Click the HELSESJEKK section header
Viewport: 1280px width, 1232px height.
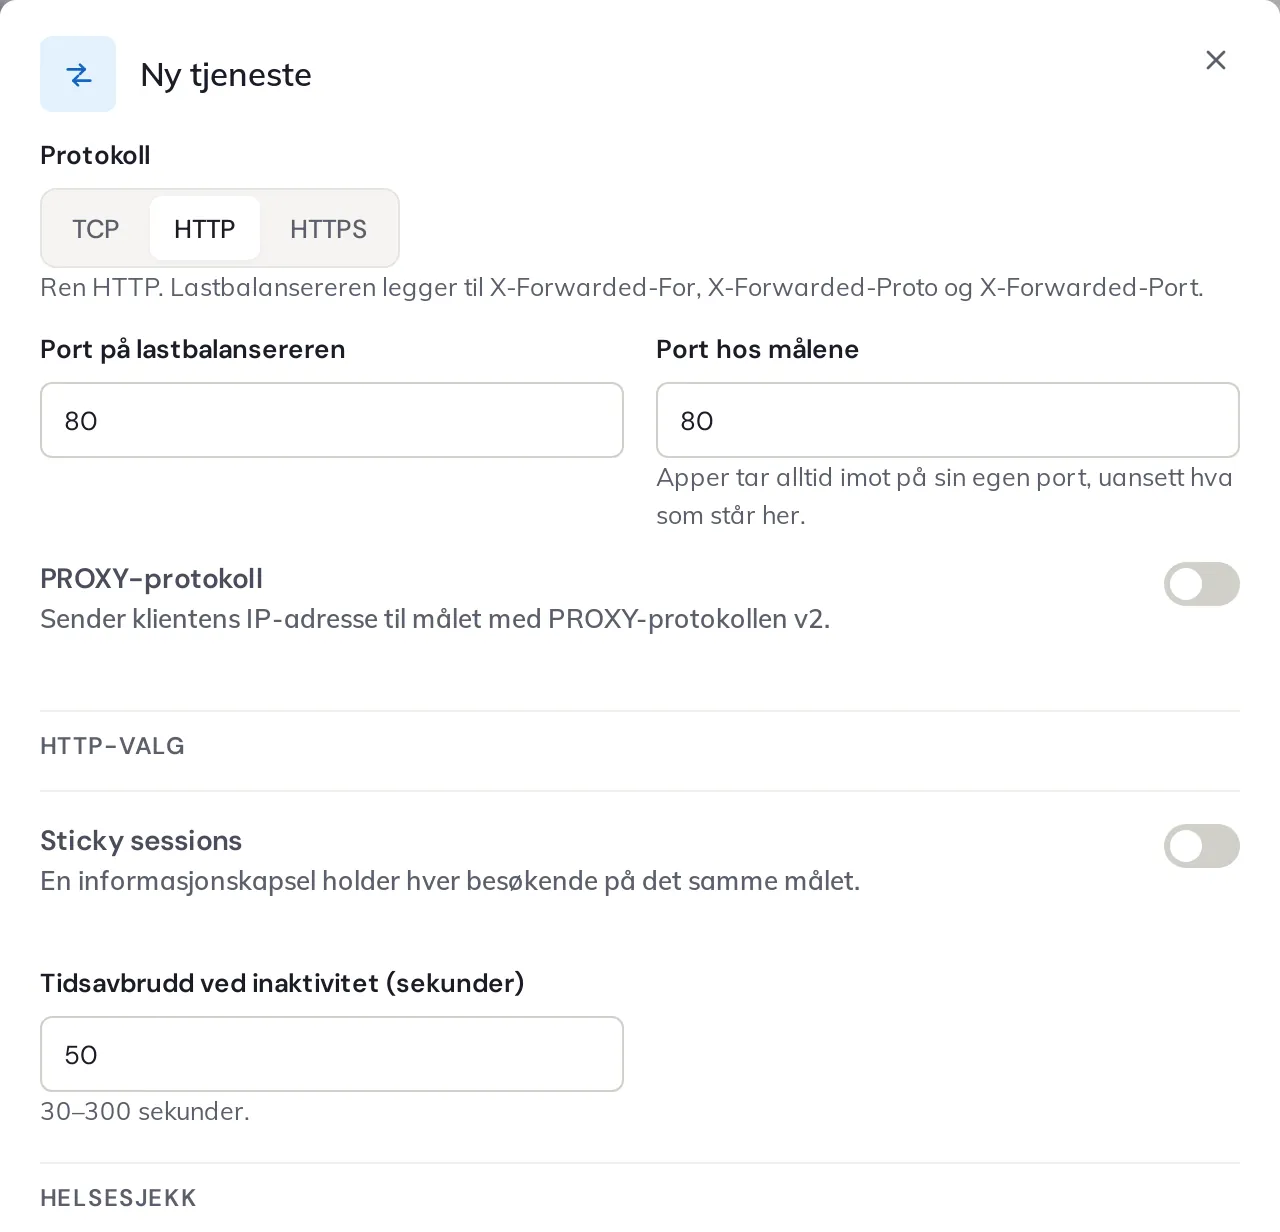pyautogui.click(x=118, y=1198)
